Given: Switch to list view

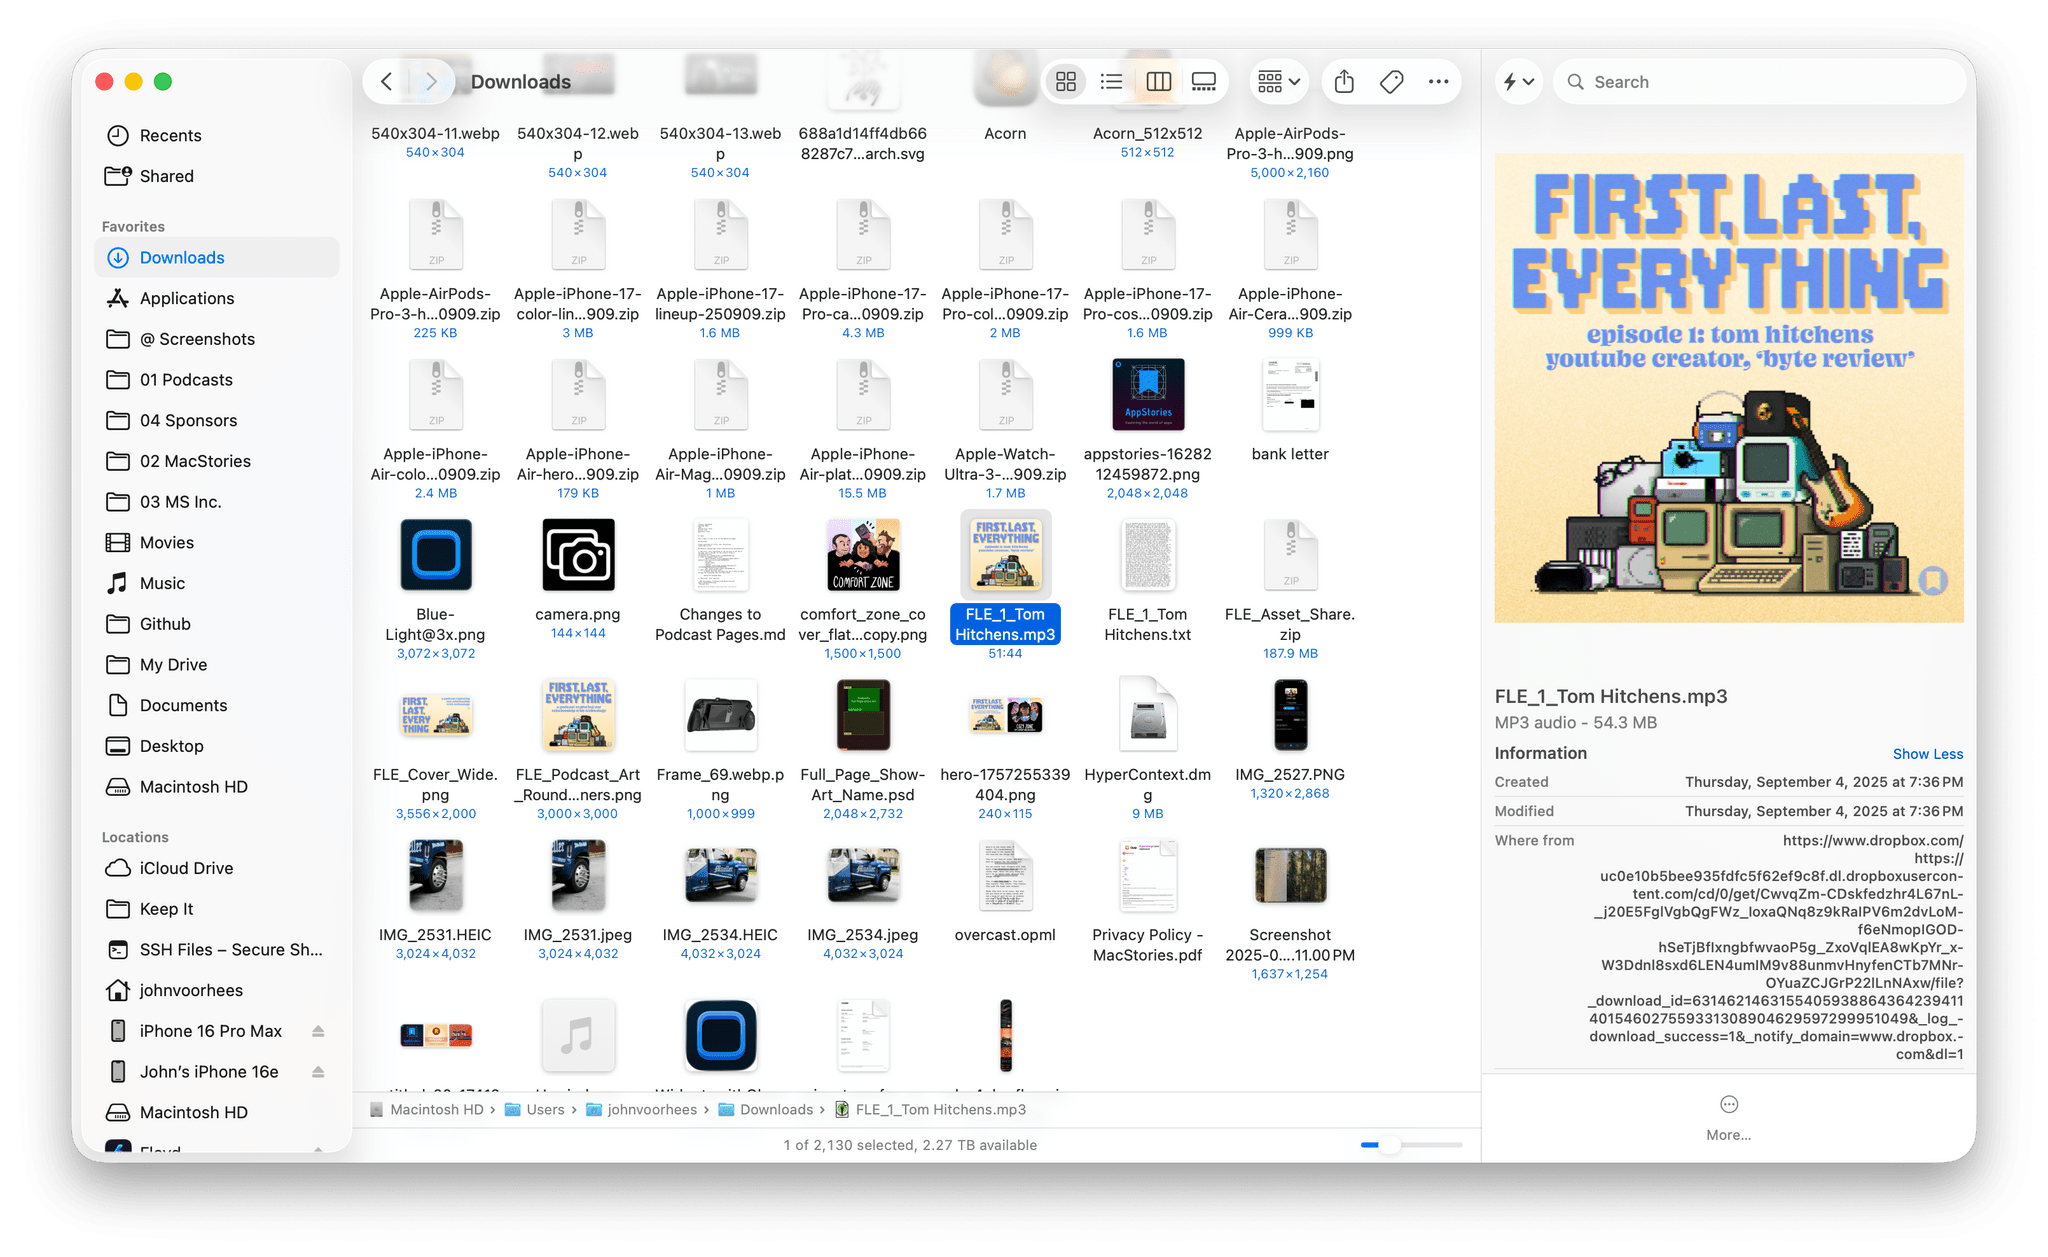Looking at the screenshot, I should 1111,82.
